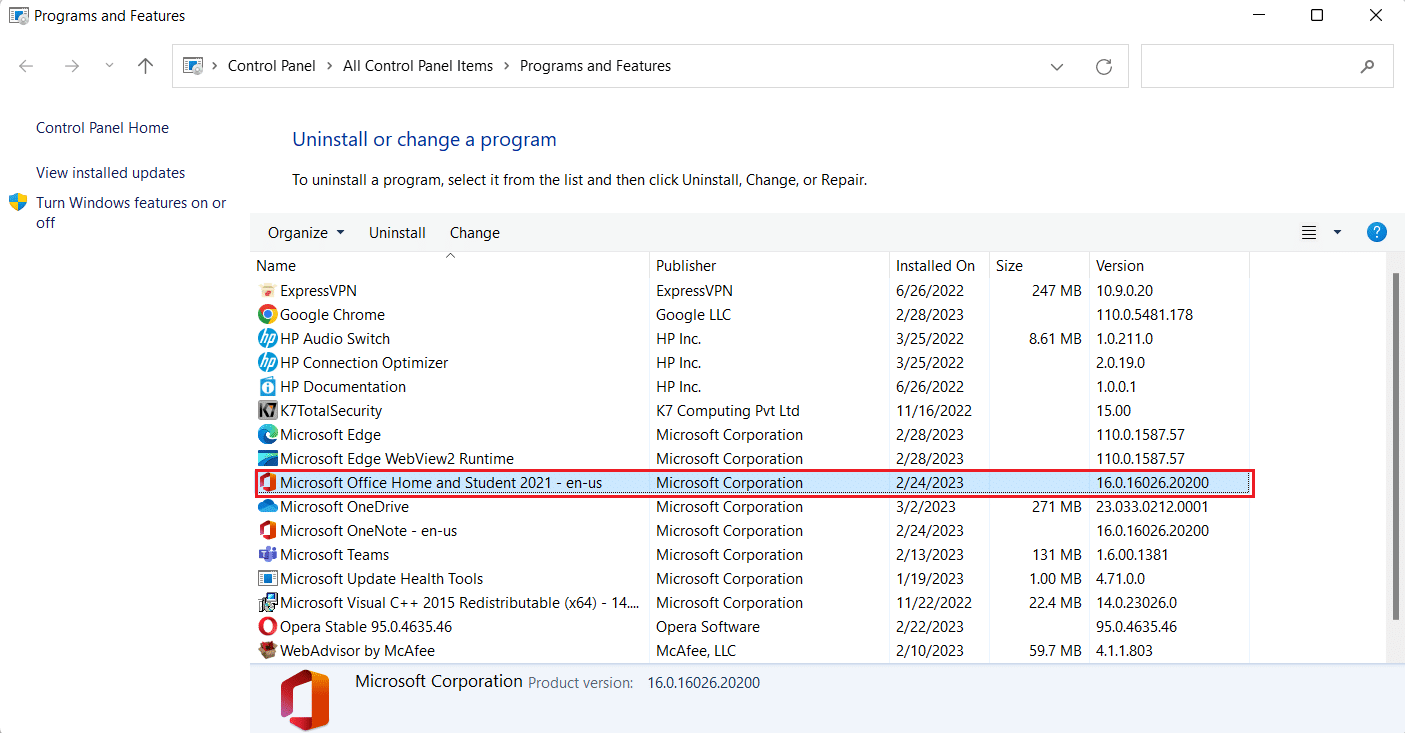Click the HP Audio Switch icon
1405x733 pixels.
click(x=267, y=339)
